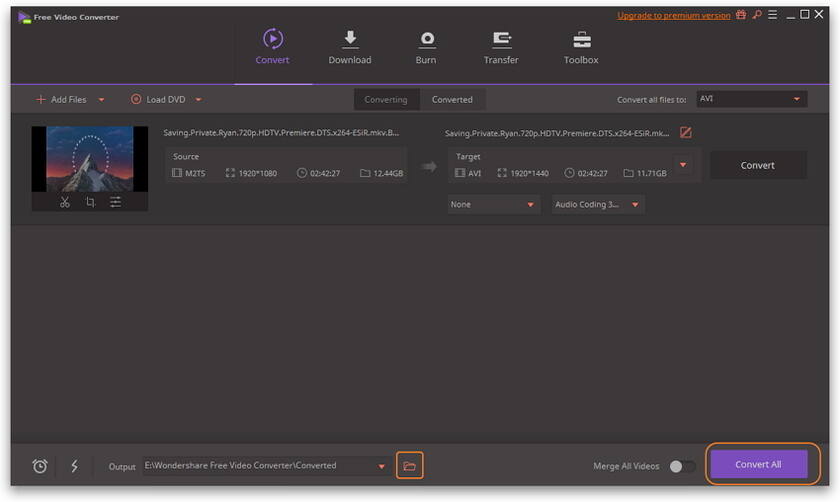The height and width of the screenshot is (502, 840).
Task: Click the Convert button for the Saving Private Ryan file
Action: 758,166
